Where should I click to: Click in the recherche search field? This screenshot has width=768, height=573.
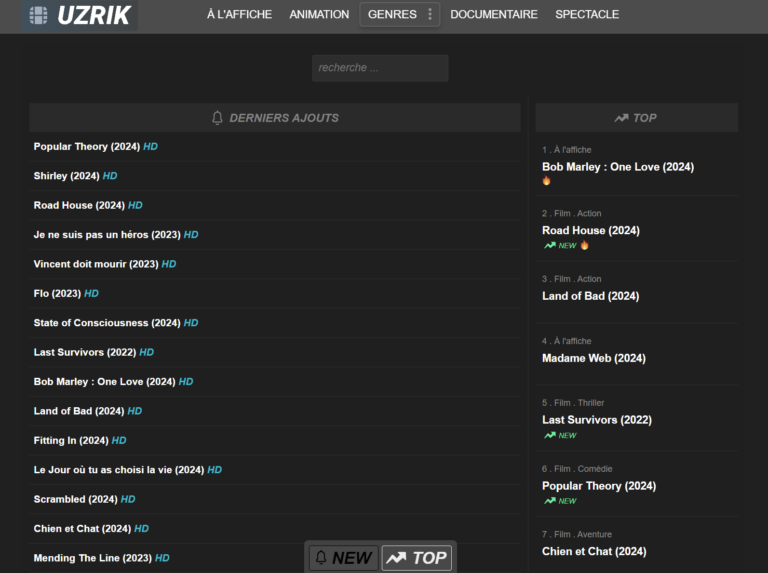(x=380, y=68)
